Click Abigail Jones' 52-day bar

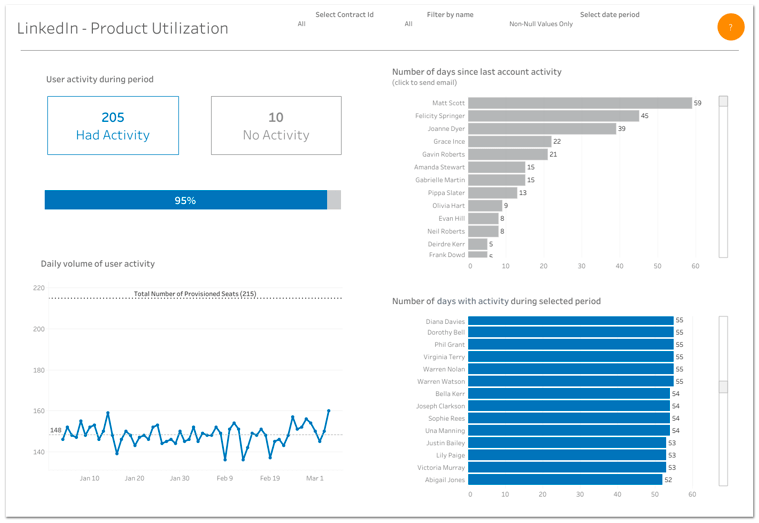tap(565, 479)
